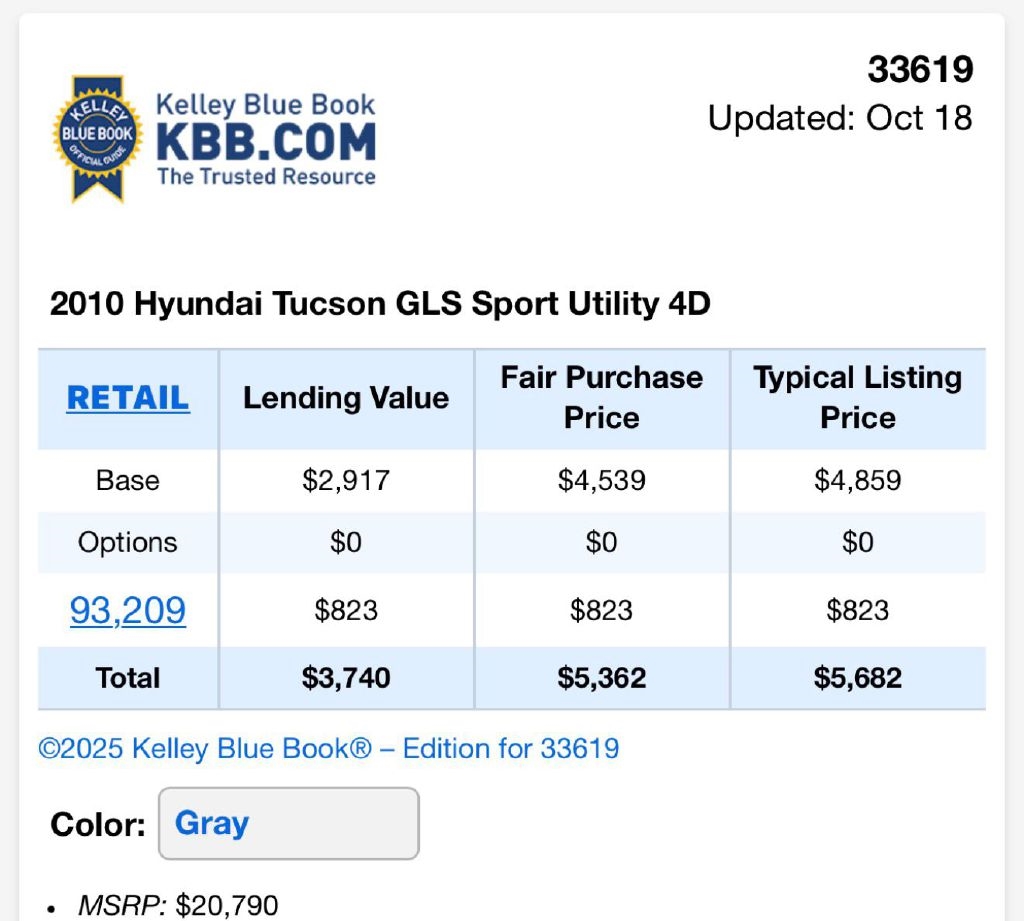The image size is (1024, 921).
Task: Click the $3,740 total lending value
Action: point(346,677)
